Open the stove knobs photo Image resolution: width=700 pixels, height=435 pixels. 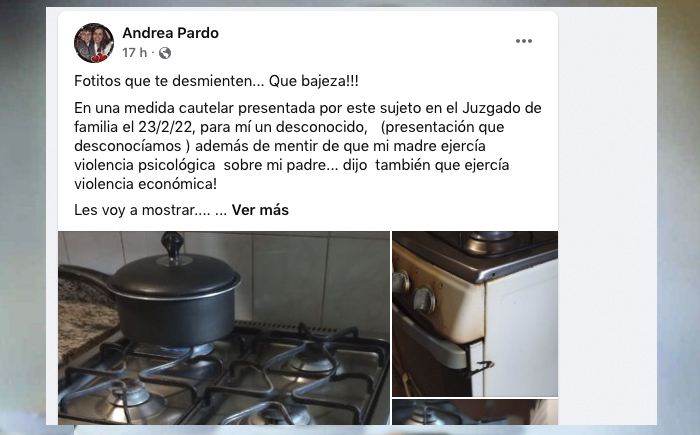(475, 314)
